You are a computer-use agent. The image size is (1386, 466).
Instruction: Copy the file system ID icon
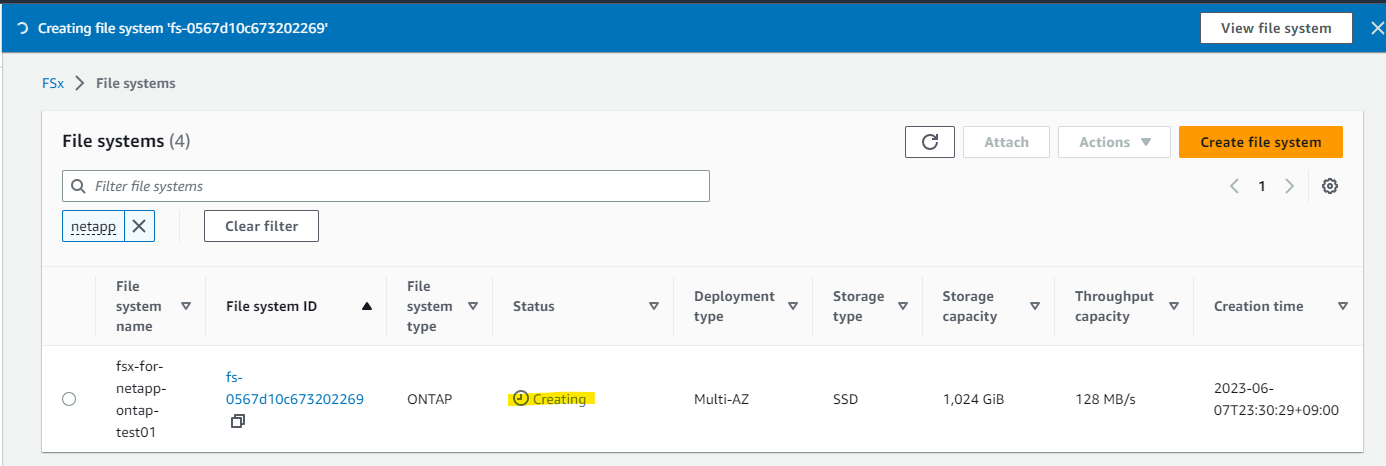(x=237, y=422)
